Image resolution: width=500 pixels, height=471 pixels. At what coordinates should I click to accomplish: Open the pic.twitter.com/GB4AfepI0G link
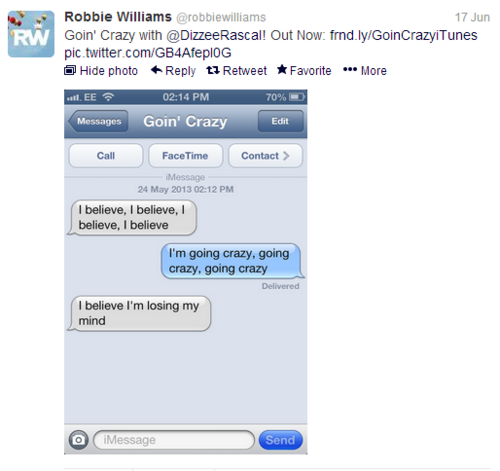point(148,53)
